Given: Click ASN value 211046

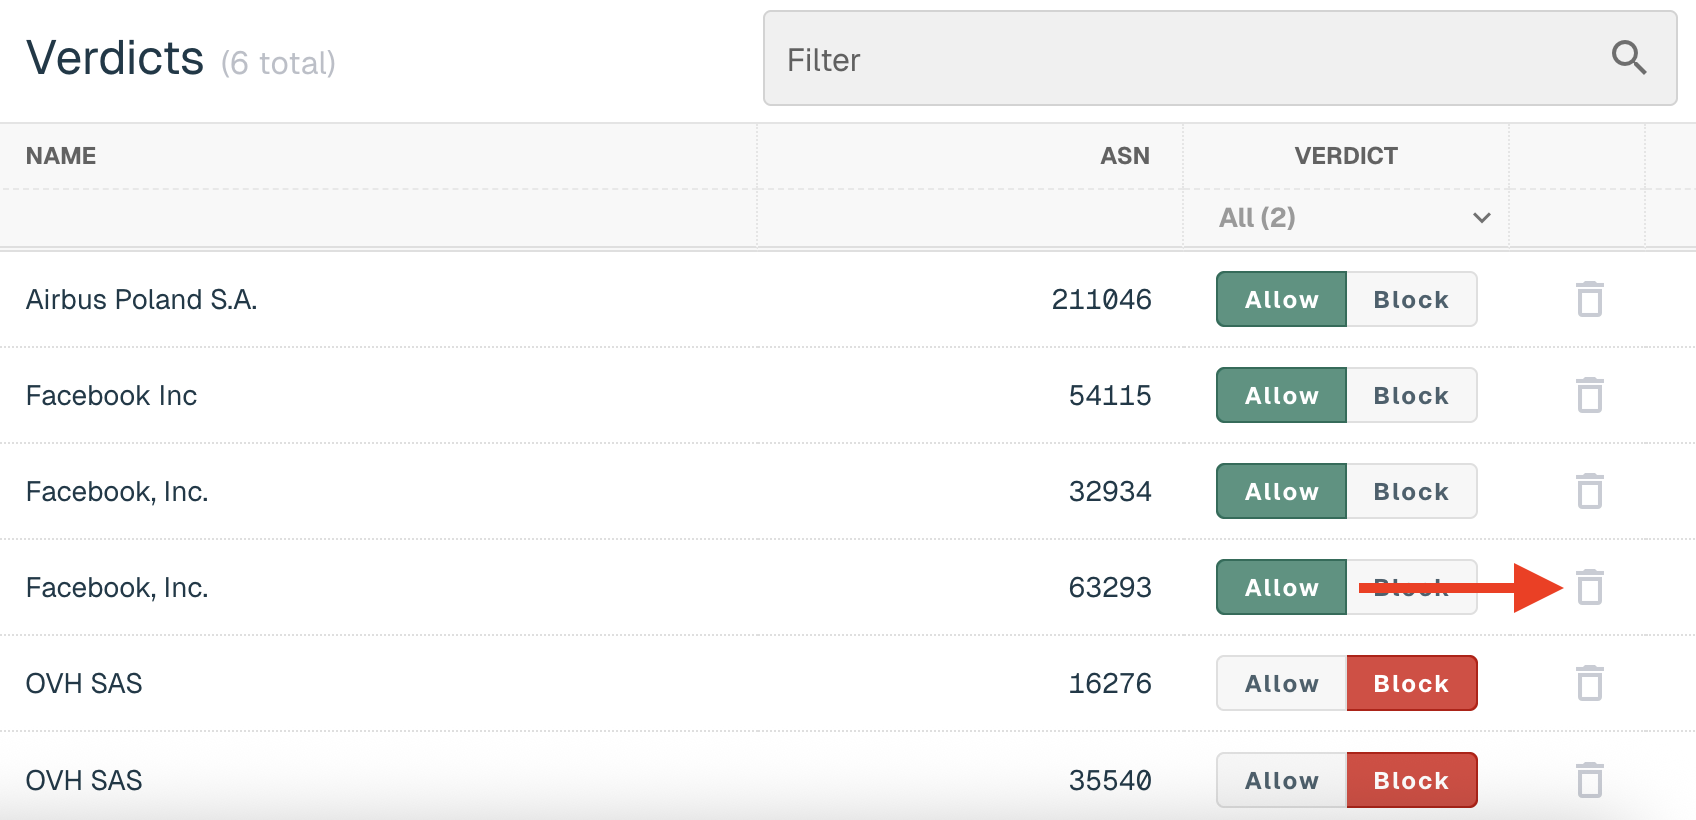Looking at the screenshot, I should [x=1101, y=299].
